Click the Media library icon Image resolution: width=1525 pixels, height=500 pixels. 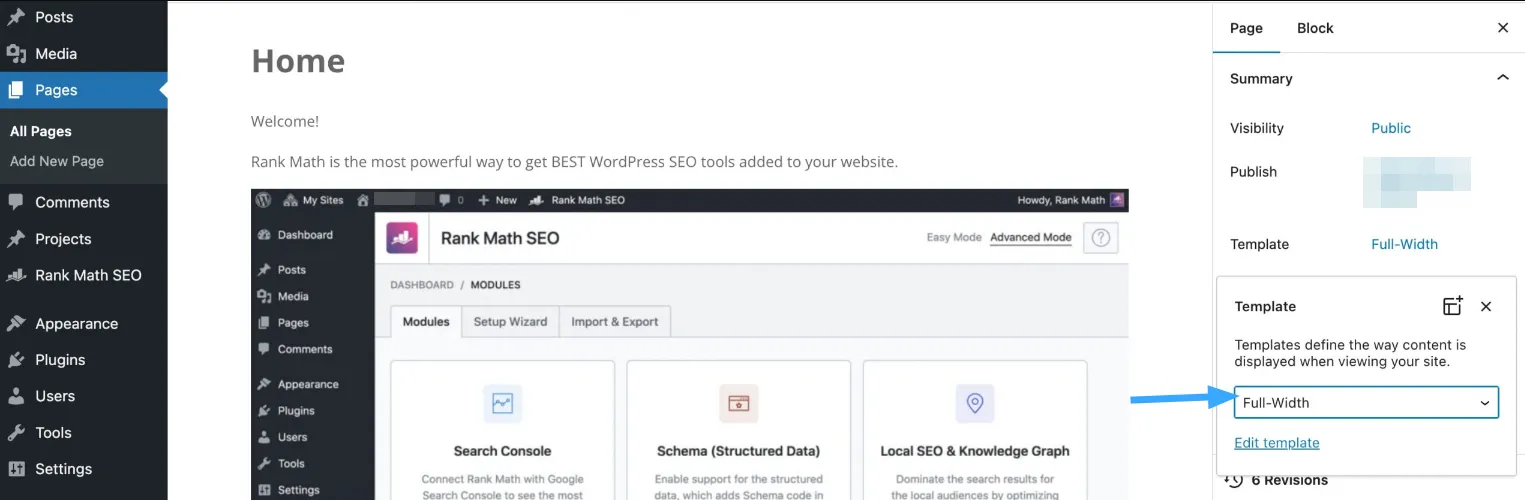[x=16, y=54]
